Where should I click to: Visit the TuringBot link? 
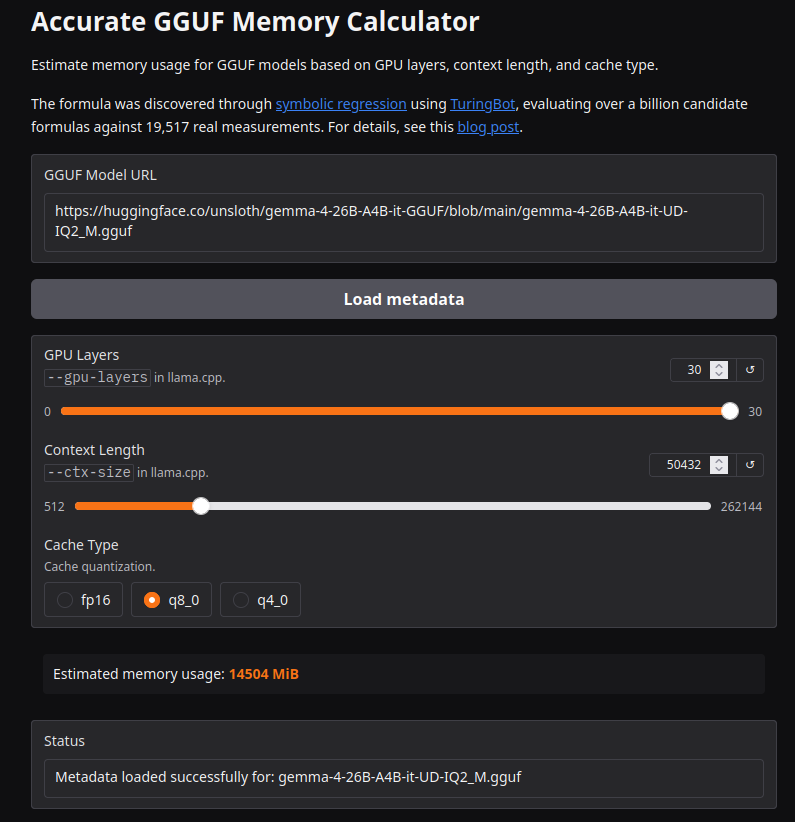pyautogui.click(x=482, y=104)
